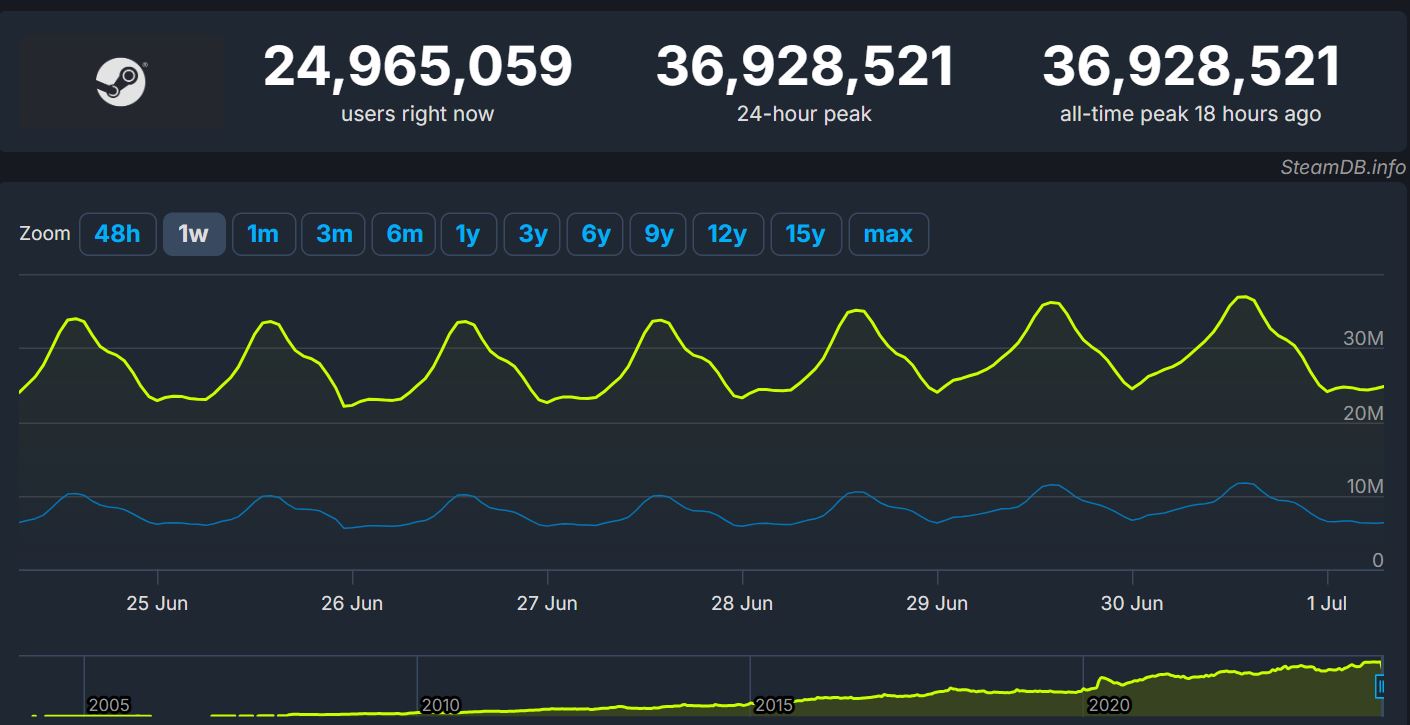
Task: Click the 2005 marker in navigator
Action: pos(109,705)
